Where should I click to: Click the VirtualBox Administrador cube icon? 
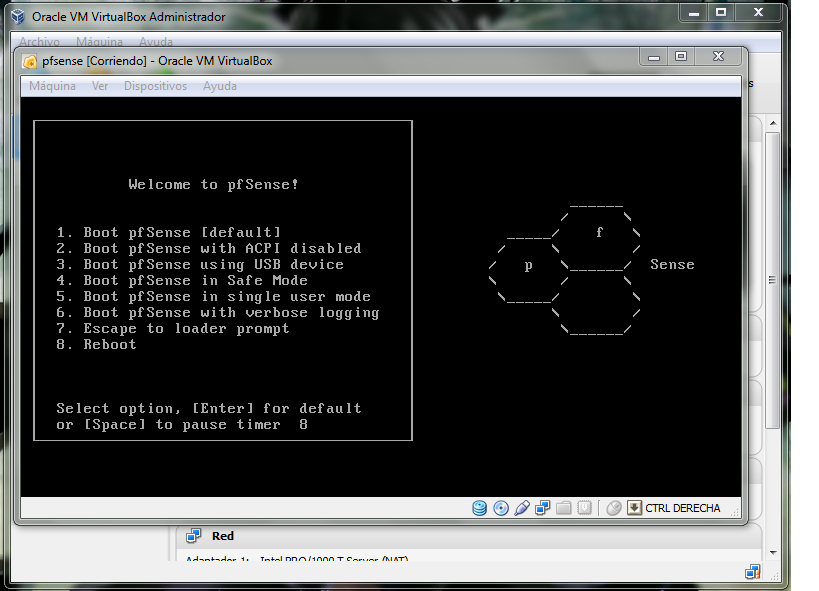(18, 17)
